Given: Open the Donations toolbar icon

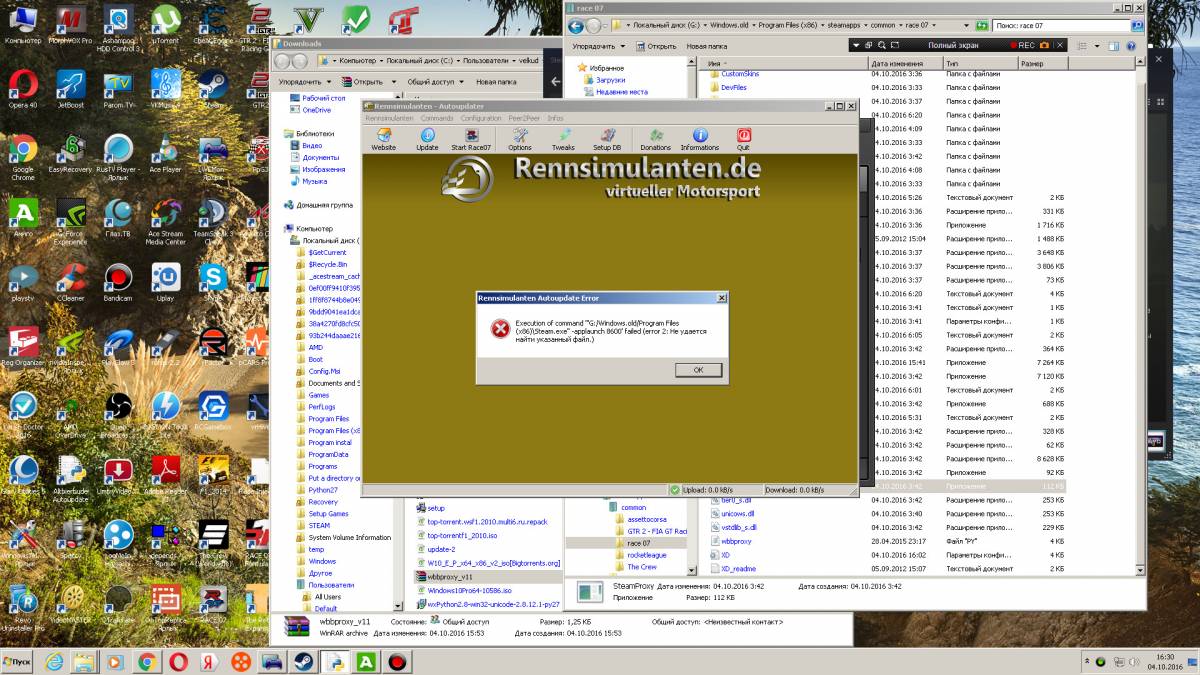Looking at the screenshot, I should coord(655,139).
